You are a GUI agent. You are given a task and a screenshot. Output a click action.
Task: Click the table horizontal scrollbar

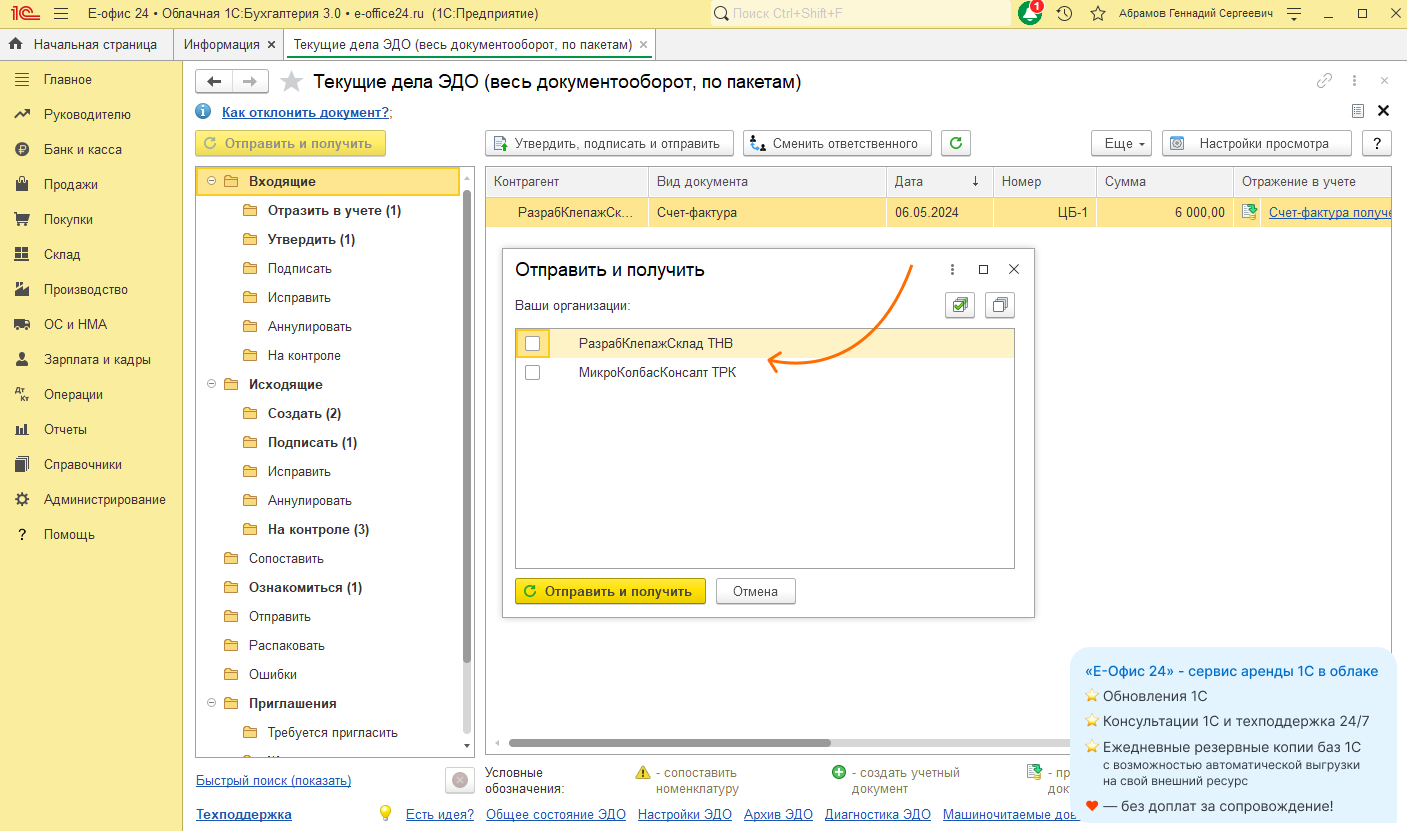(670, 743)
